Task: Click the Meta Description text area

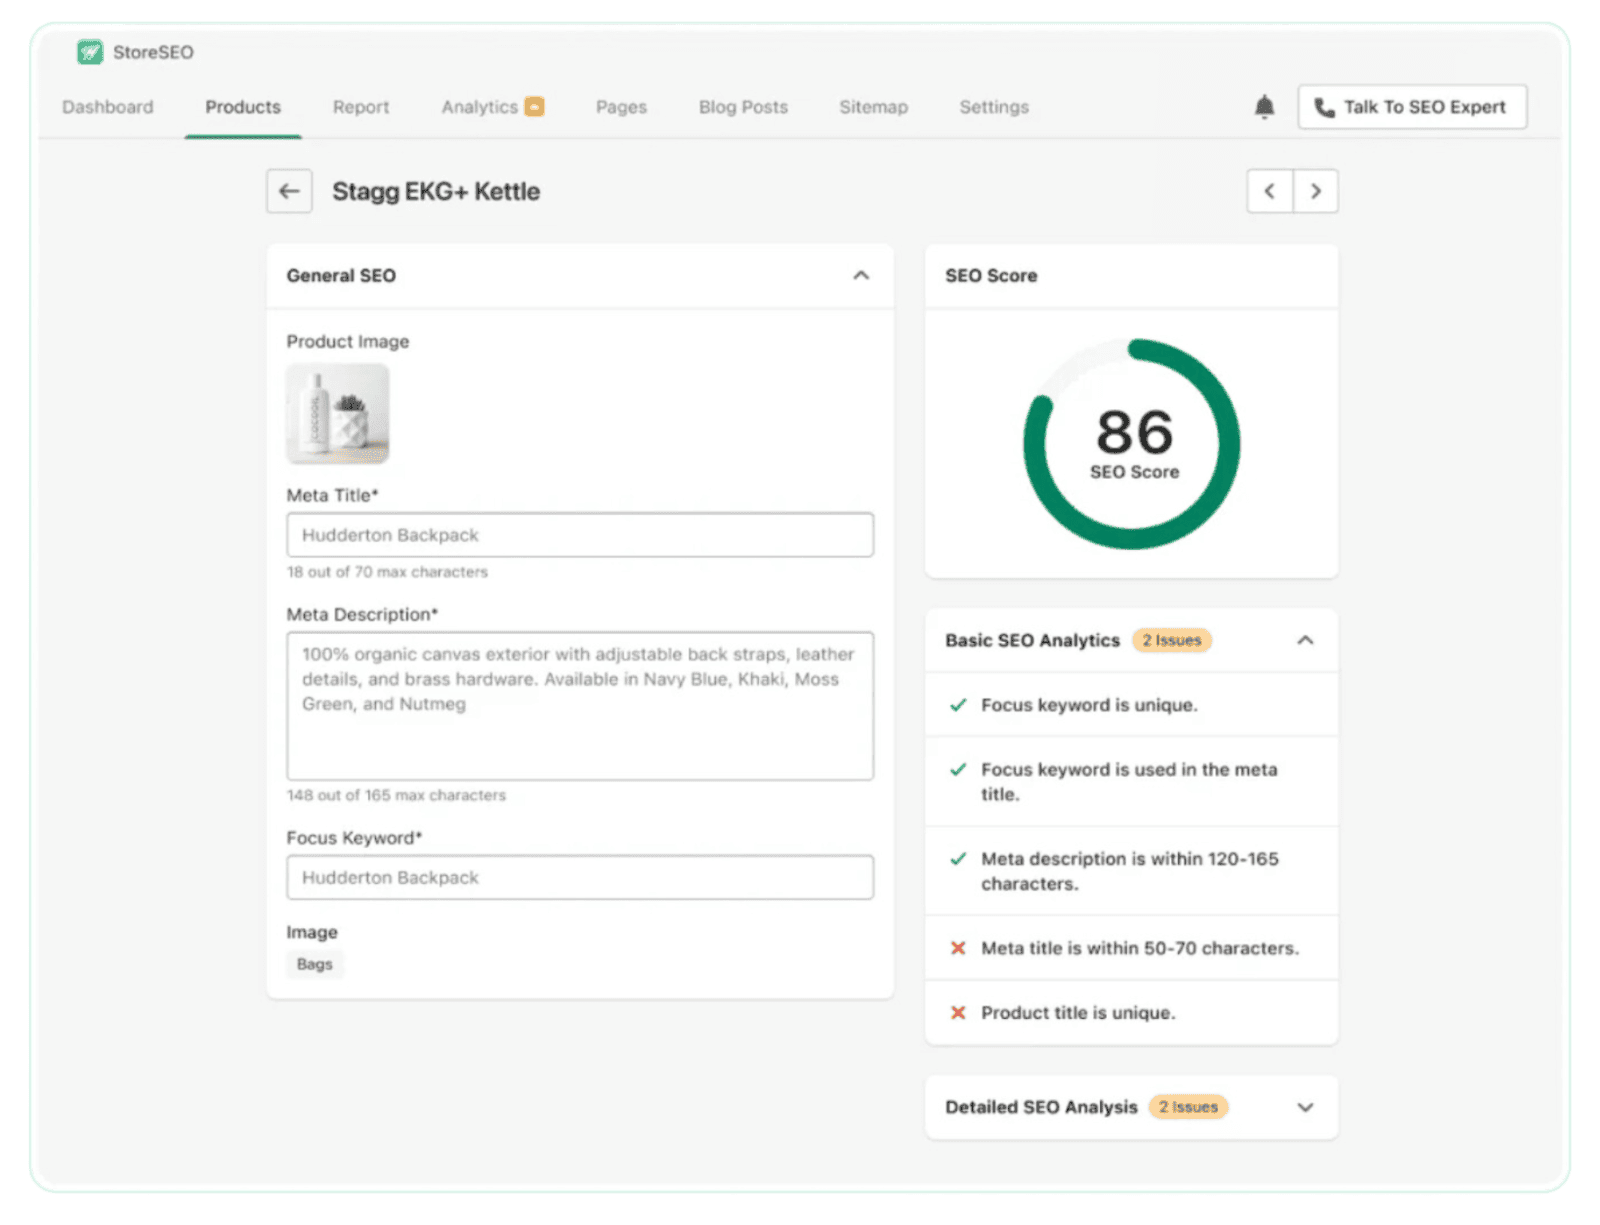Action: (x=580, y=706)
